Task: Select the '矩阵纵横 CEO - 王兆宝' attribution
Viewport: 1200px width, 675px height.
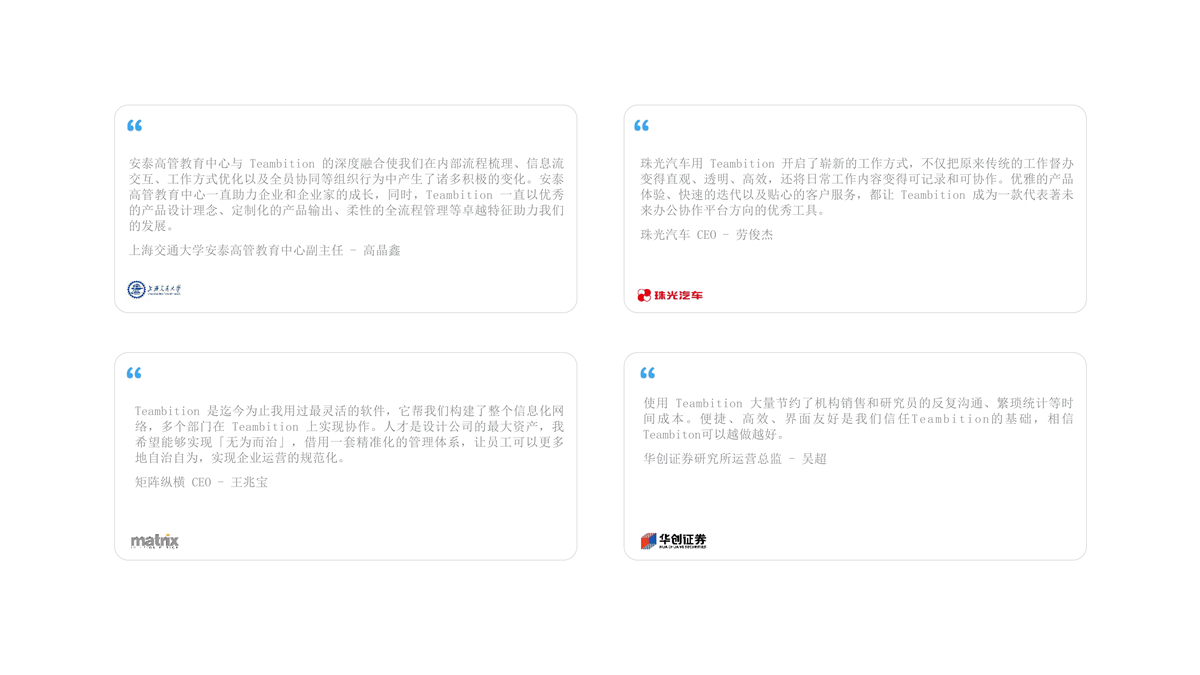Action: (202, 482)
